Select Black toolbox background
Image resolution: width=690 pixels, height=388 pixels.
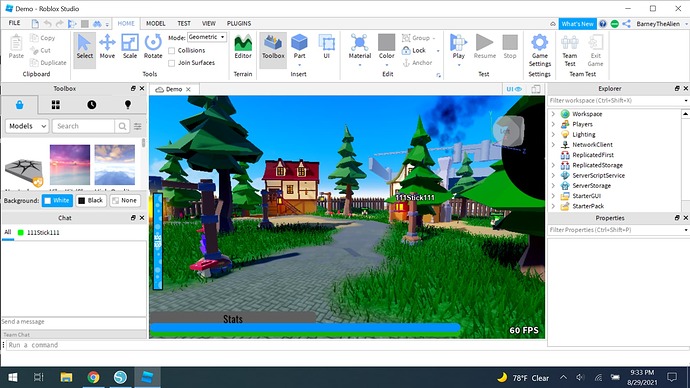click(x=91, y=201)
